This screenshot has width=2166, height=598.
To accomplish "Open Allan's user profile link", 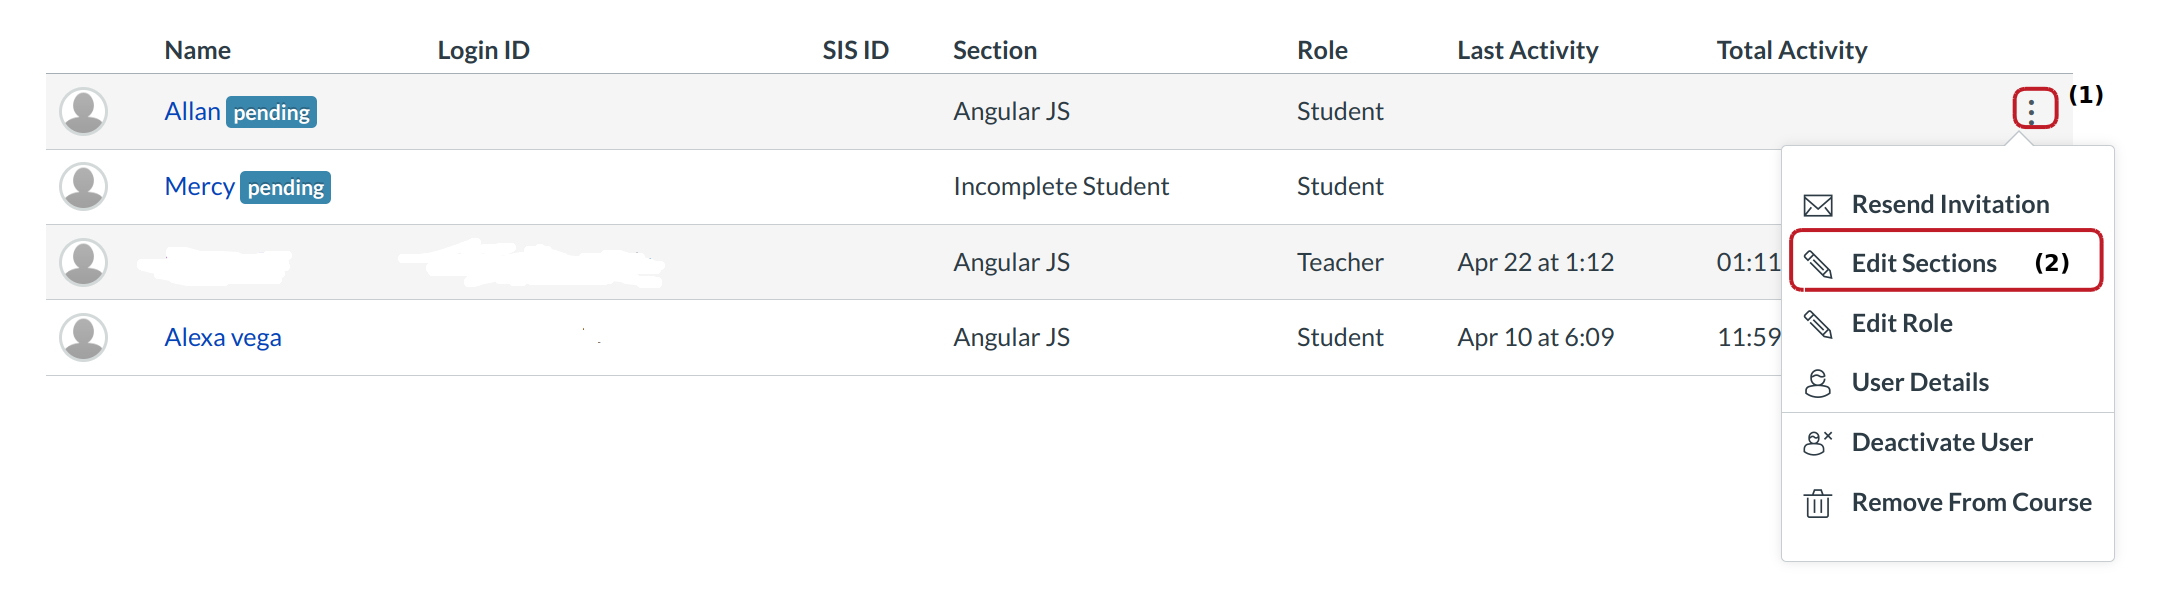I will click(192, 112).
